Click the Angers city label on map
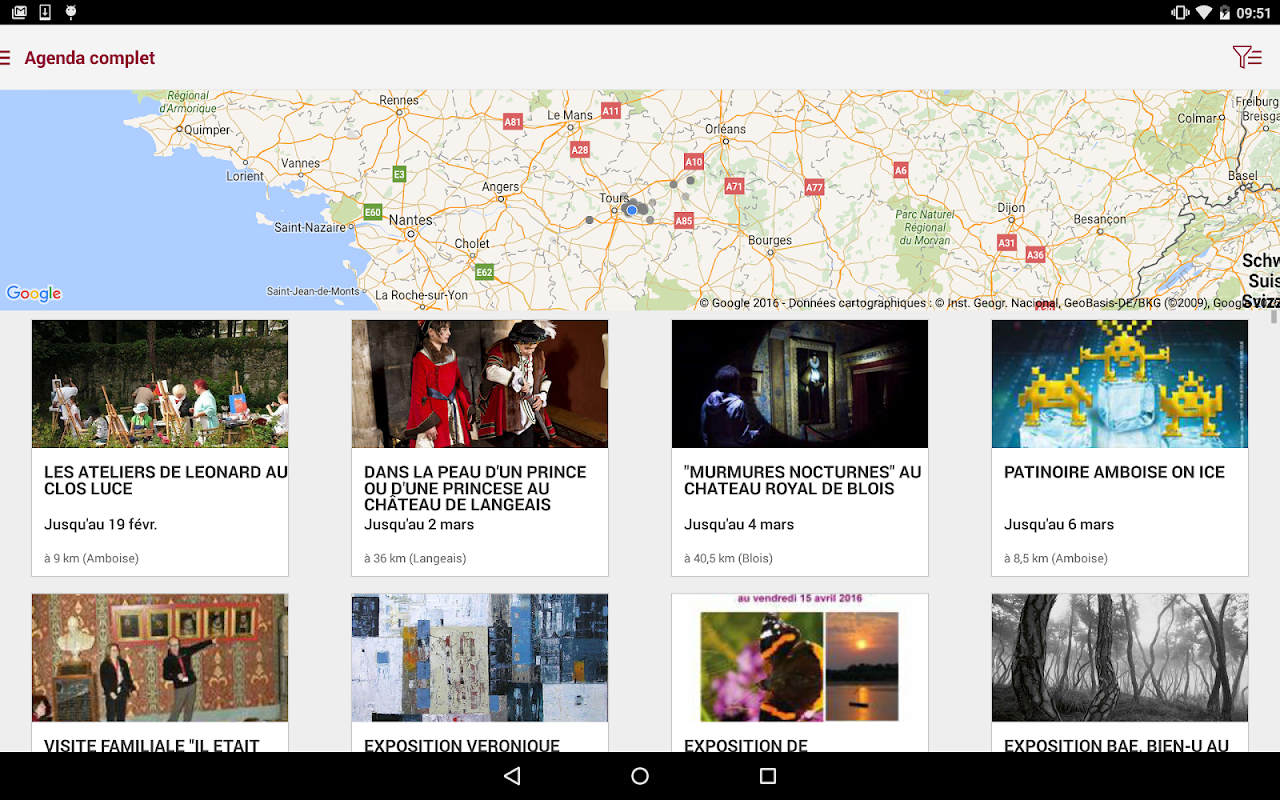Viewport: 1280px width, 800px height. coord(501,187)
